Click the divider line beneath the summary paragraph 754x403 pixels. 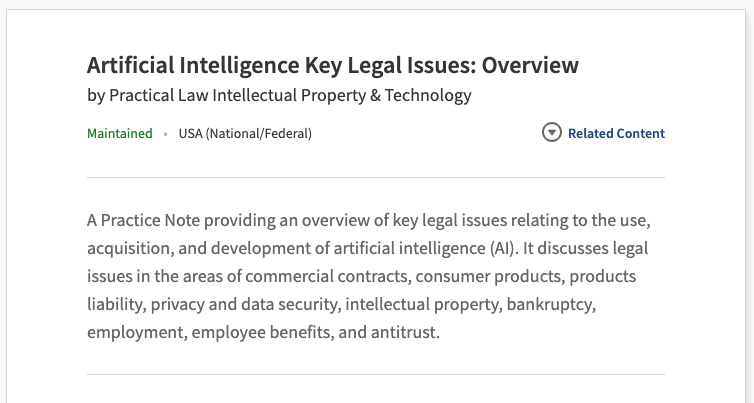(376, 374)
